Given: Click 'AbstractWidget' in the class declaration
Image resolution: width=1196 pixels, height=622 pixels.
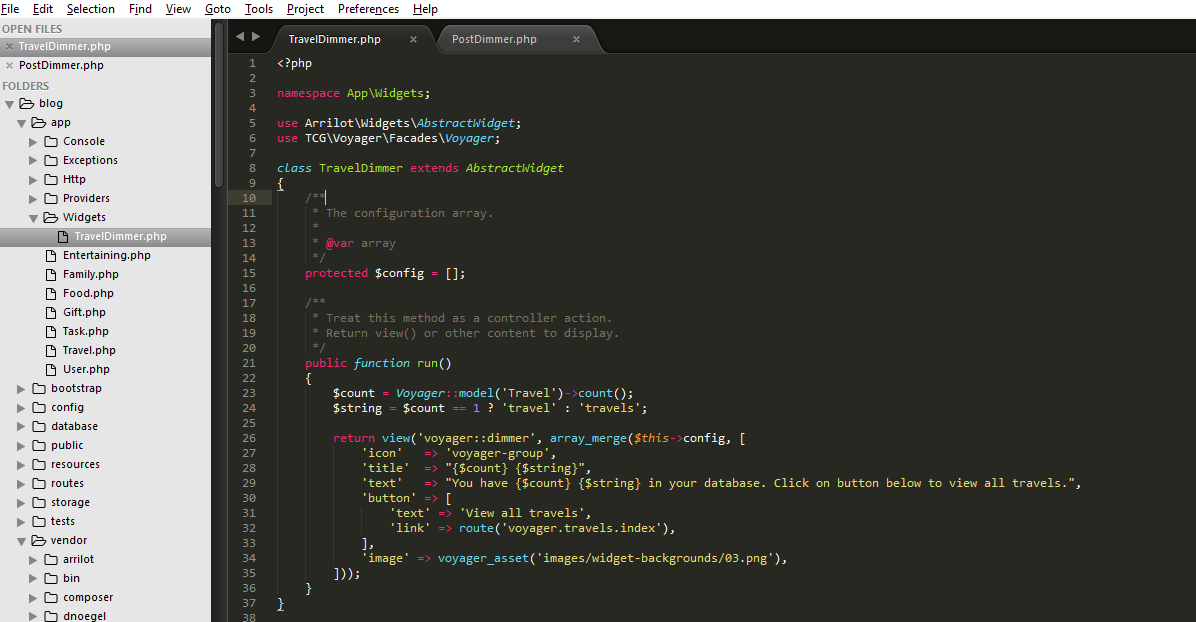Looking at the screenshot, I should pyautogui.click(x=515, y=168).
